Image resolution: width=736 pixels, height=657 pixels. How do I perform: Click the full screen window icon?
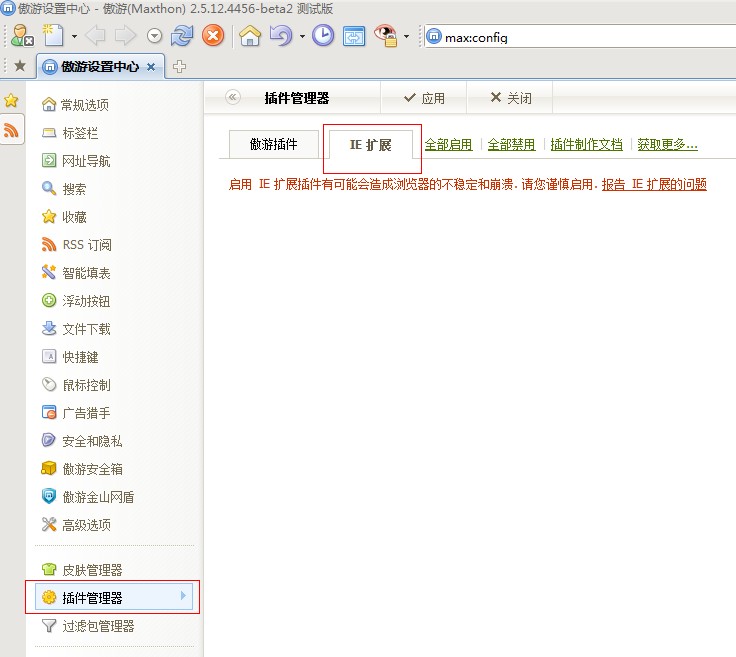coord(354,36)
